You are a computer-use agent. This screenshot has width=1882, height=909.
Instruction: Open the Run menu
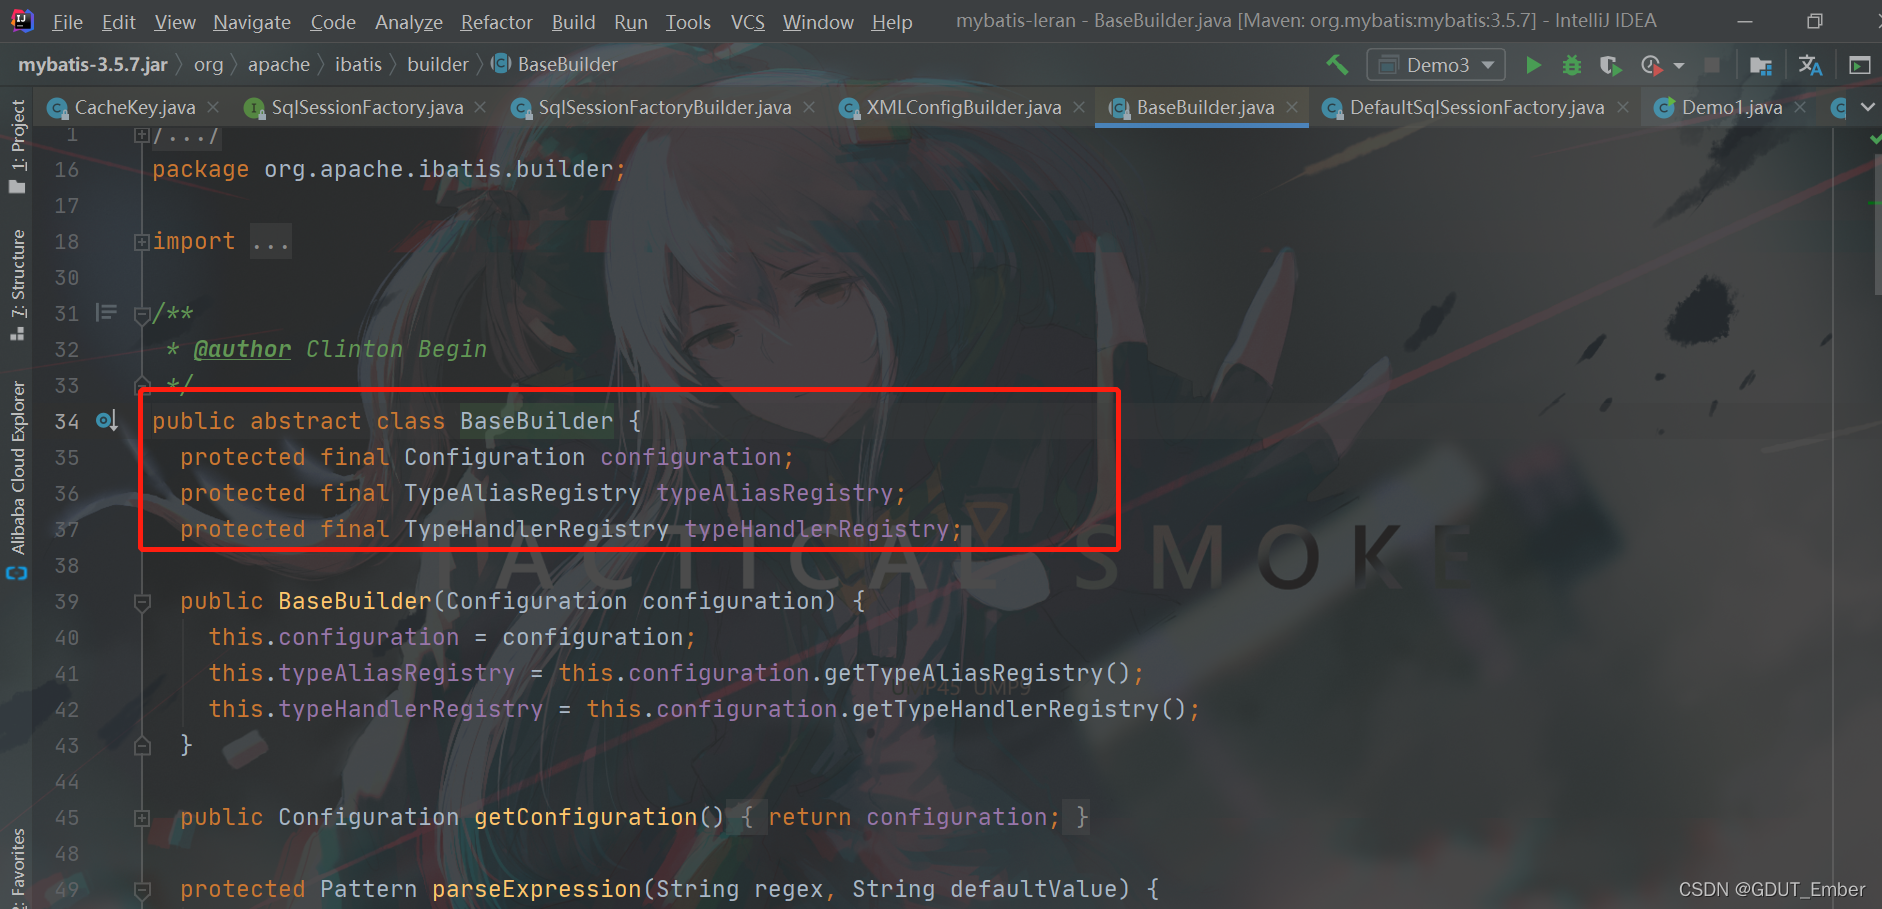tap(631, 21)
